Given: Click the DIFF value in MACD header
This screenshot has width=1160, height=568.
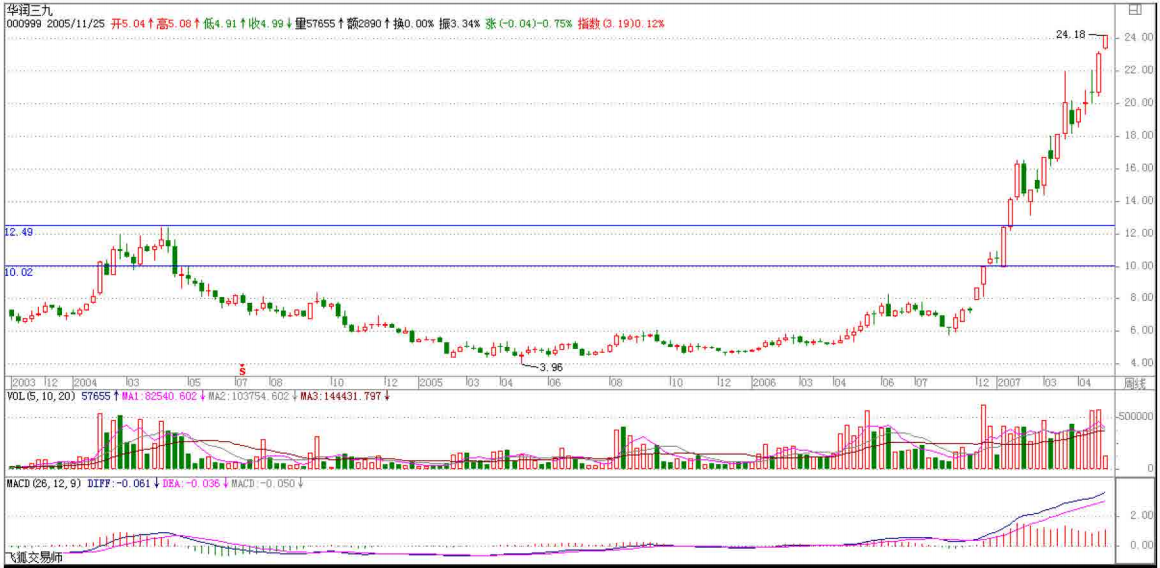Looking at the screenshot, I should (129, 482).
